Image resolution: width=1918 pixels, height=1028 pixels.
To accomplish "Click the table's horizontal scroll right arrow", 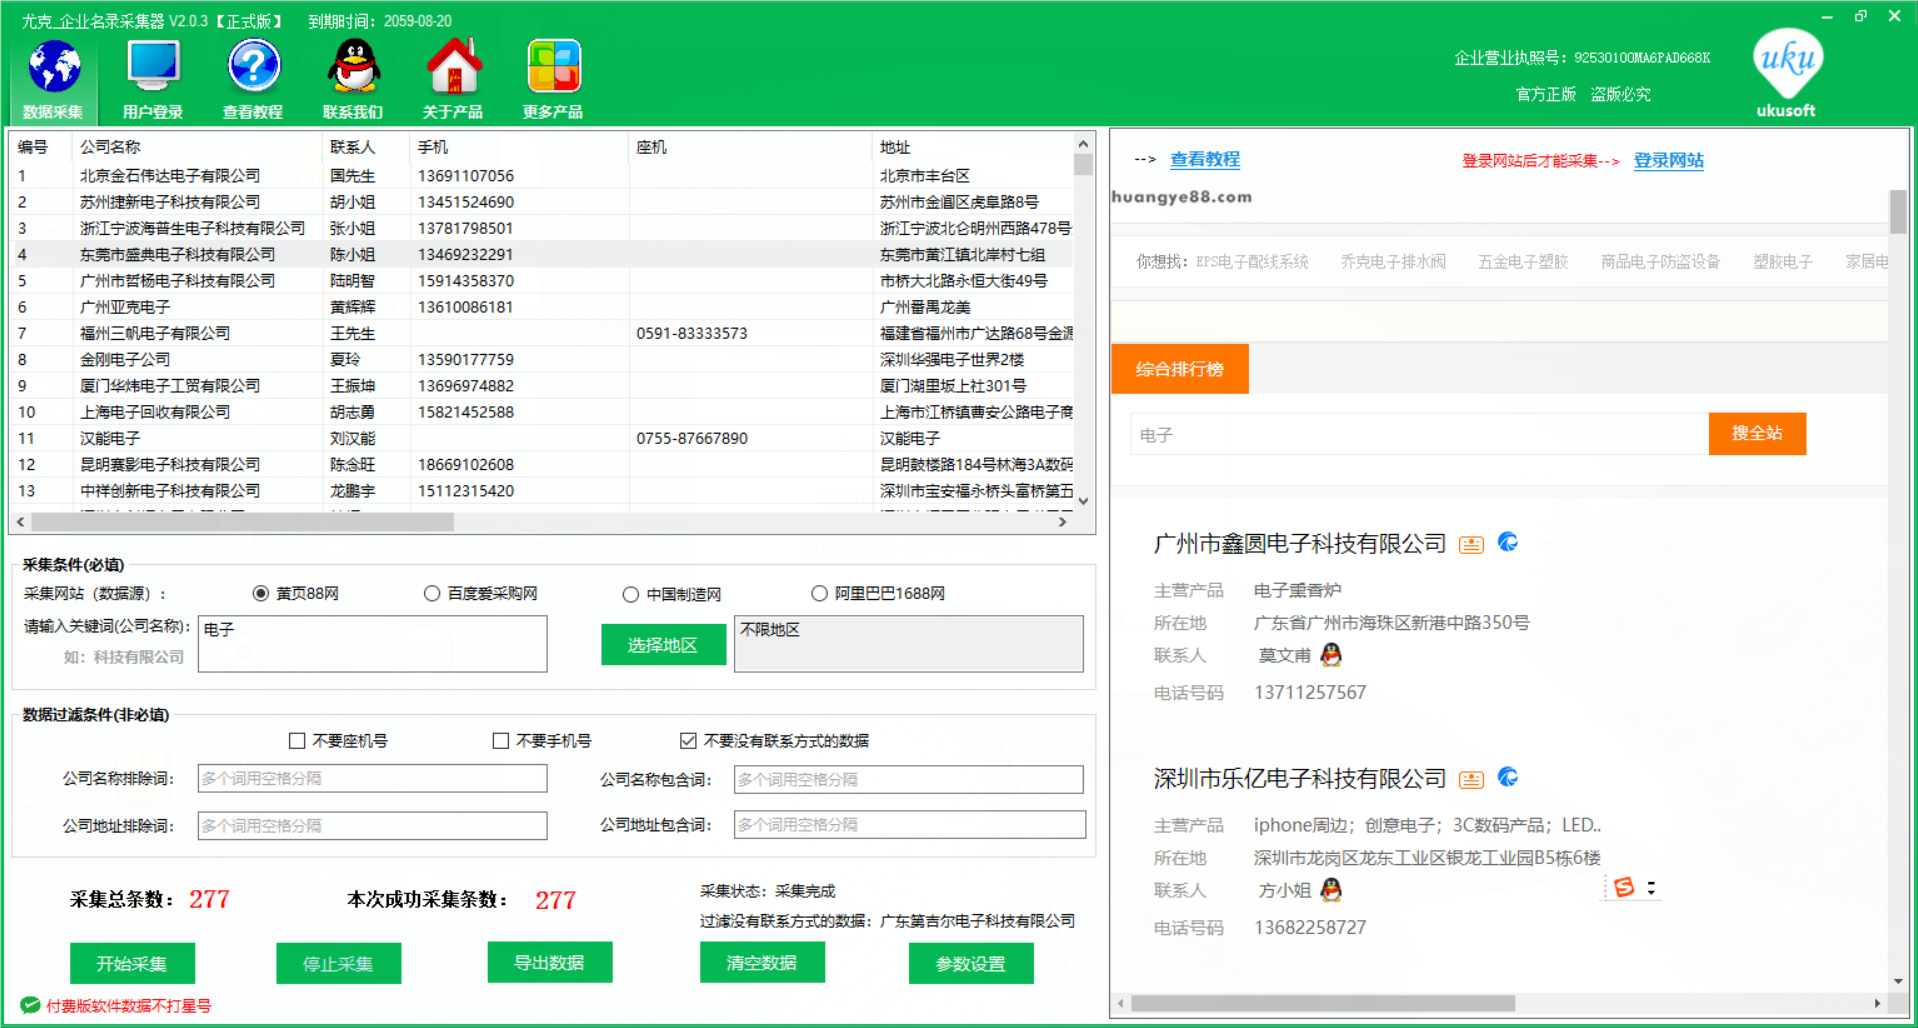I will [1063, 522].
